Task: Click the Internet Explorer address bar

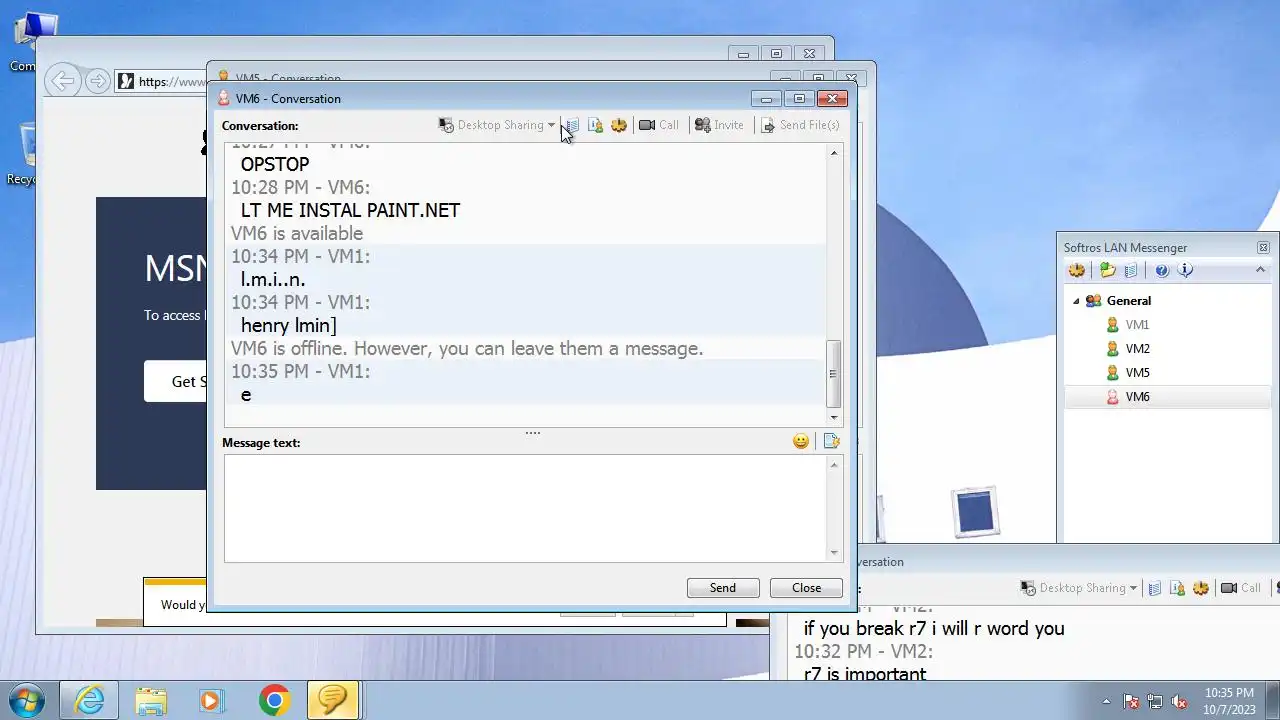Action: pyautogui.click(x=162, y=81)
